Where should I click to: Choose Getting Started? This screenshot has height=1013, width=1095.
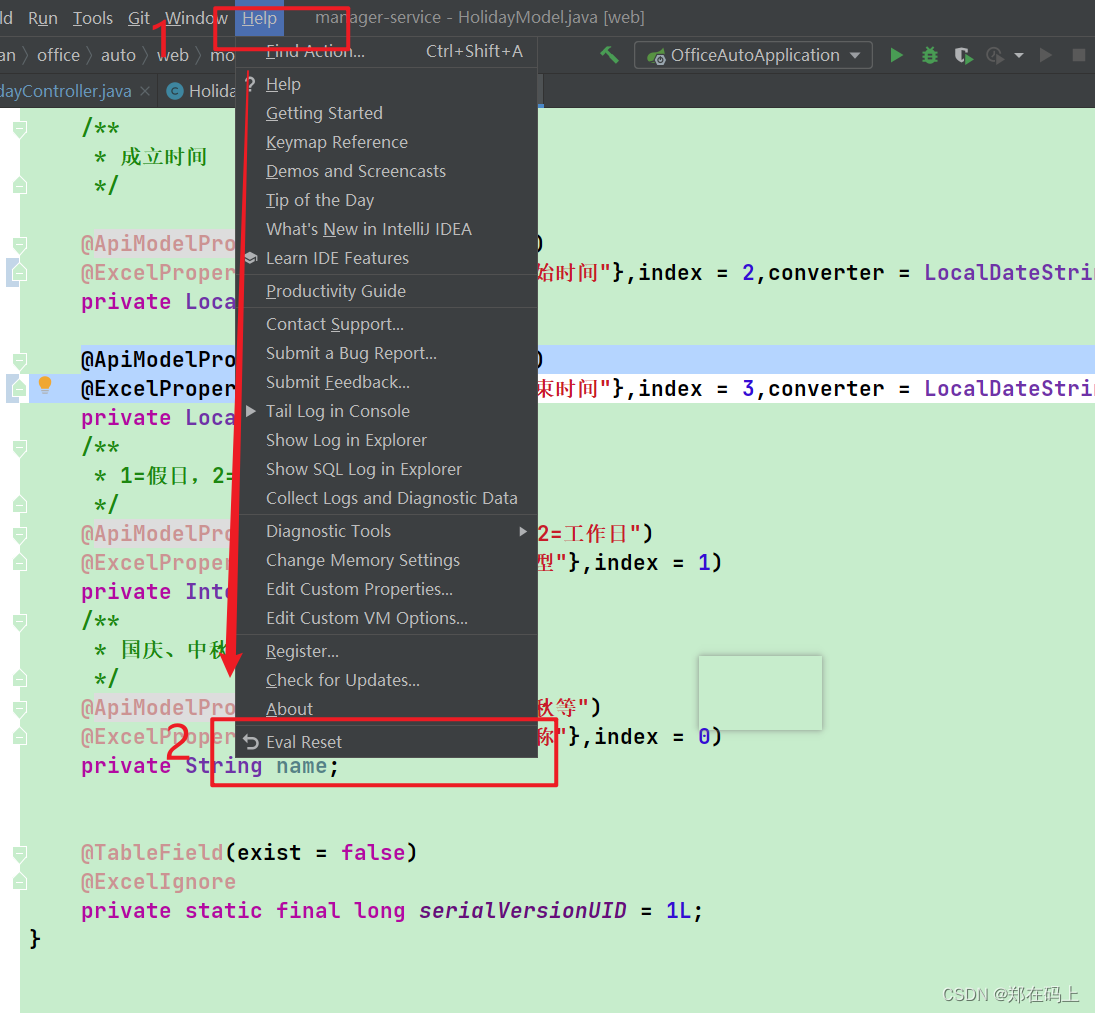[x=388, y=113]
